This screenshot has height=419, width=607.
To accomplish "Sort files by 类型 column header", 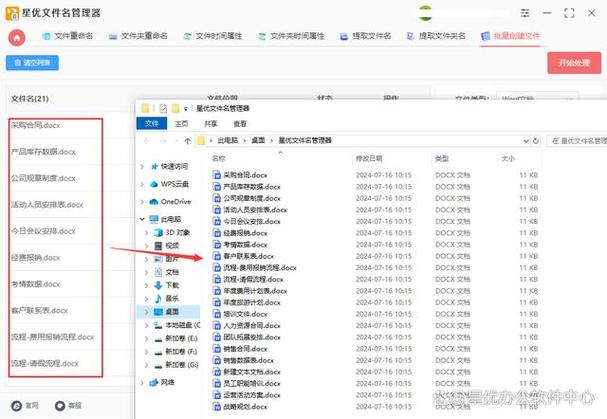I will pos(442,158).
